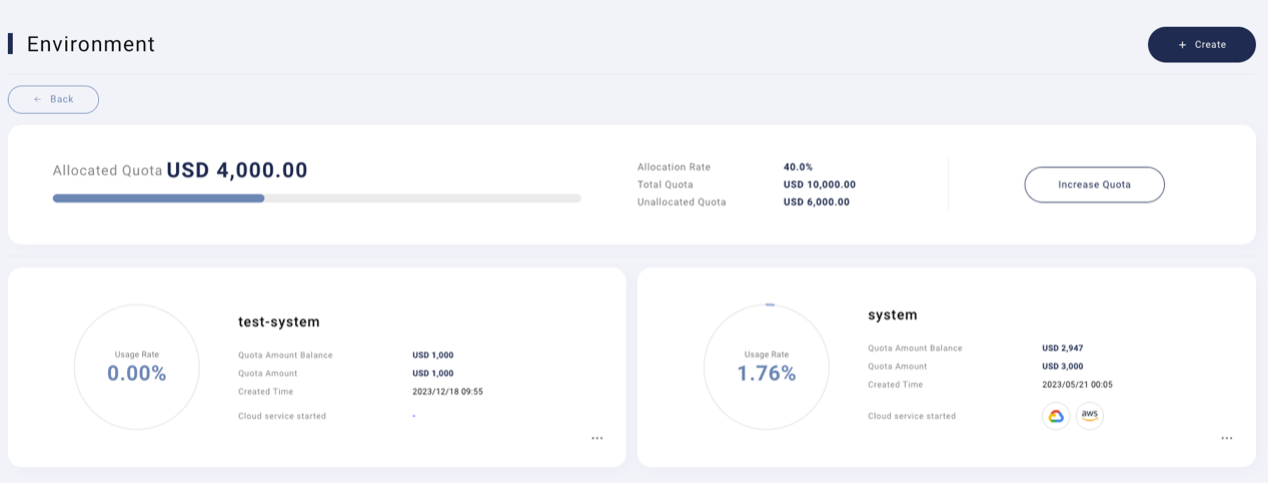Open the three-dot menu on system card

[1227, 438]
